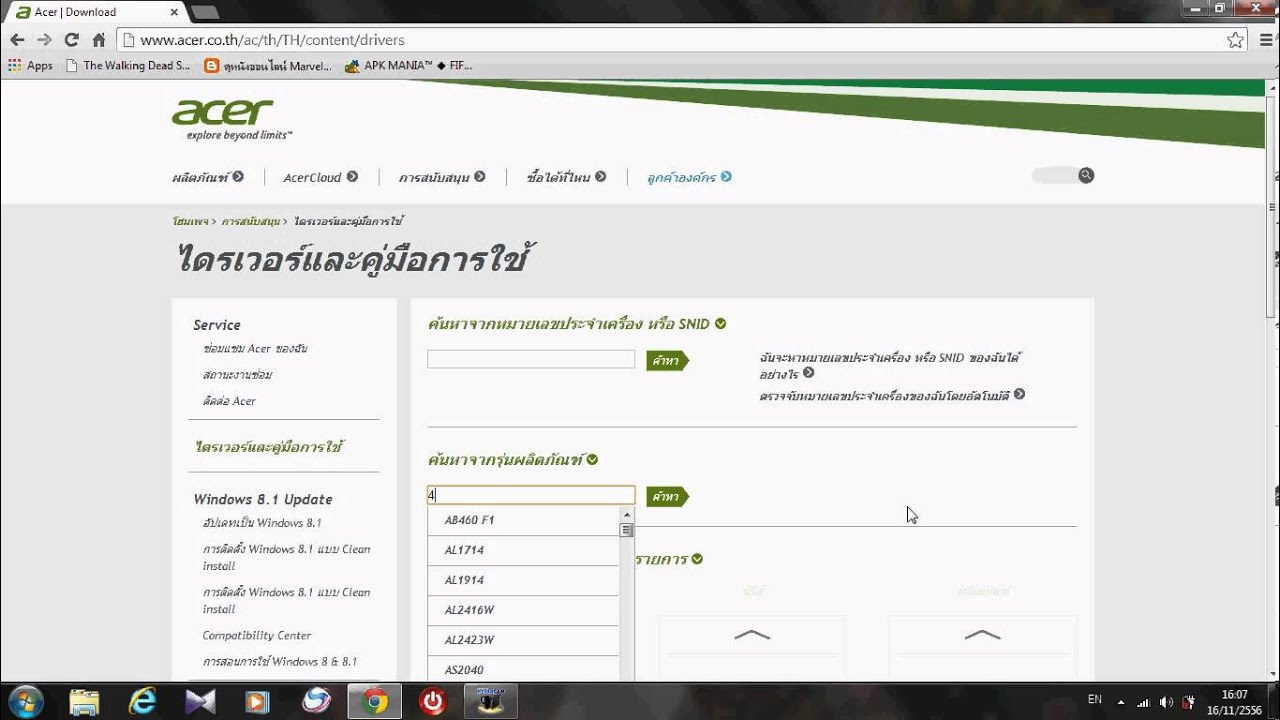Click the up arrow in the right list column
This screenshot has height=720, width=1280.
pyautogui.click(x=982, y=635)
